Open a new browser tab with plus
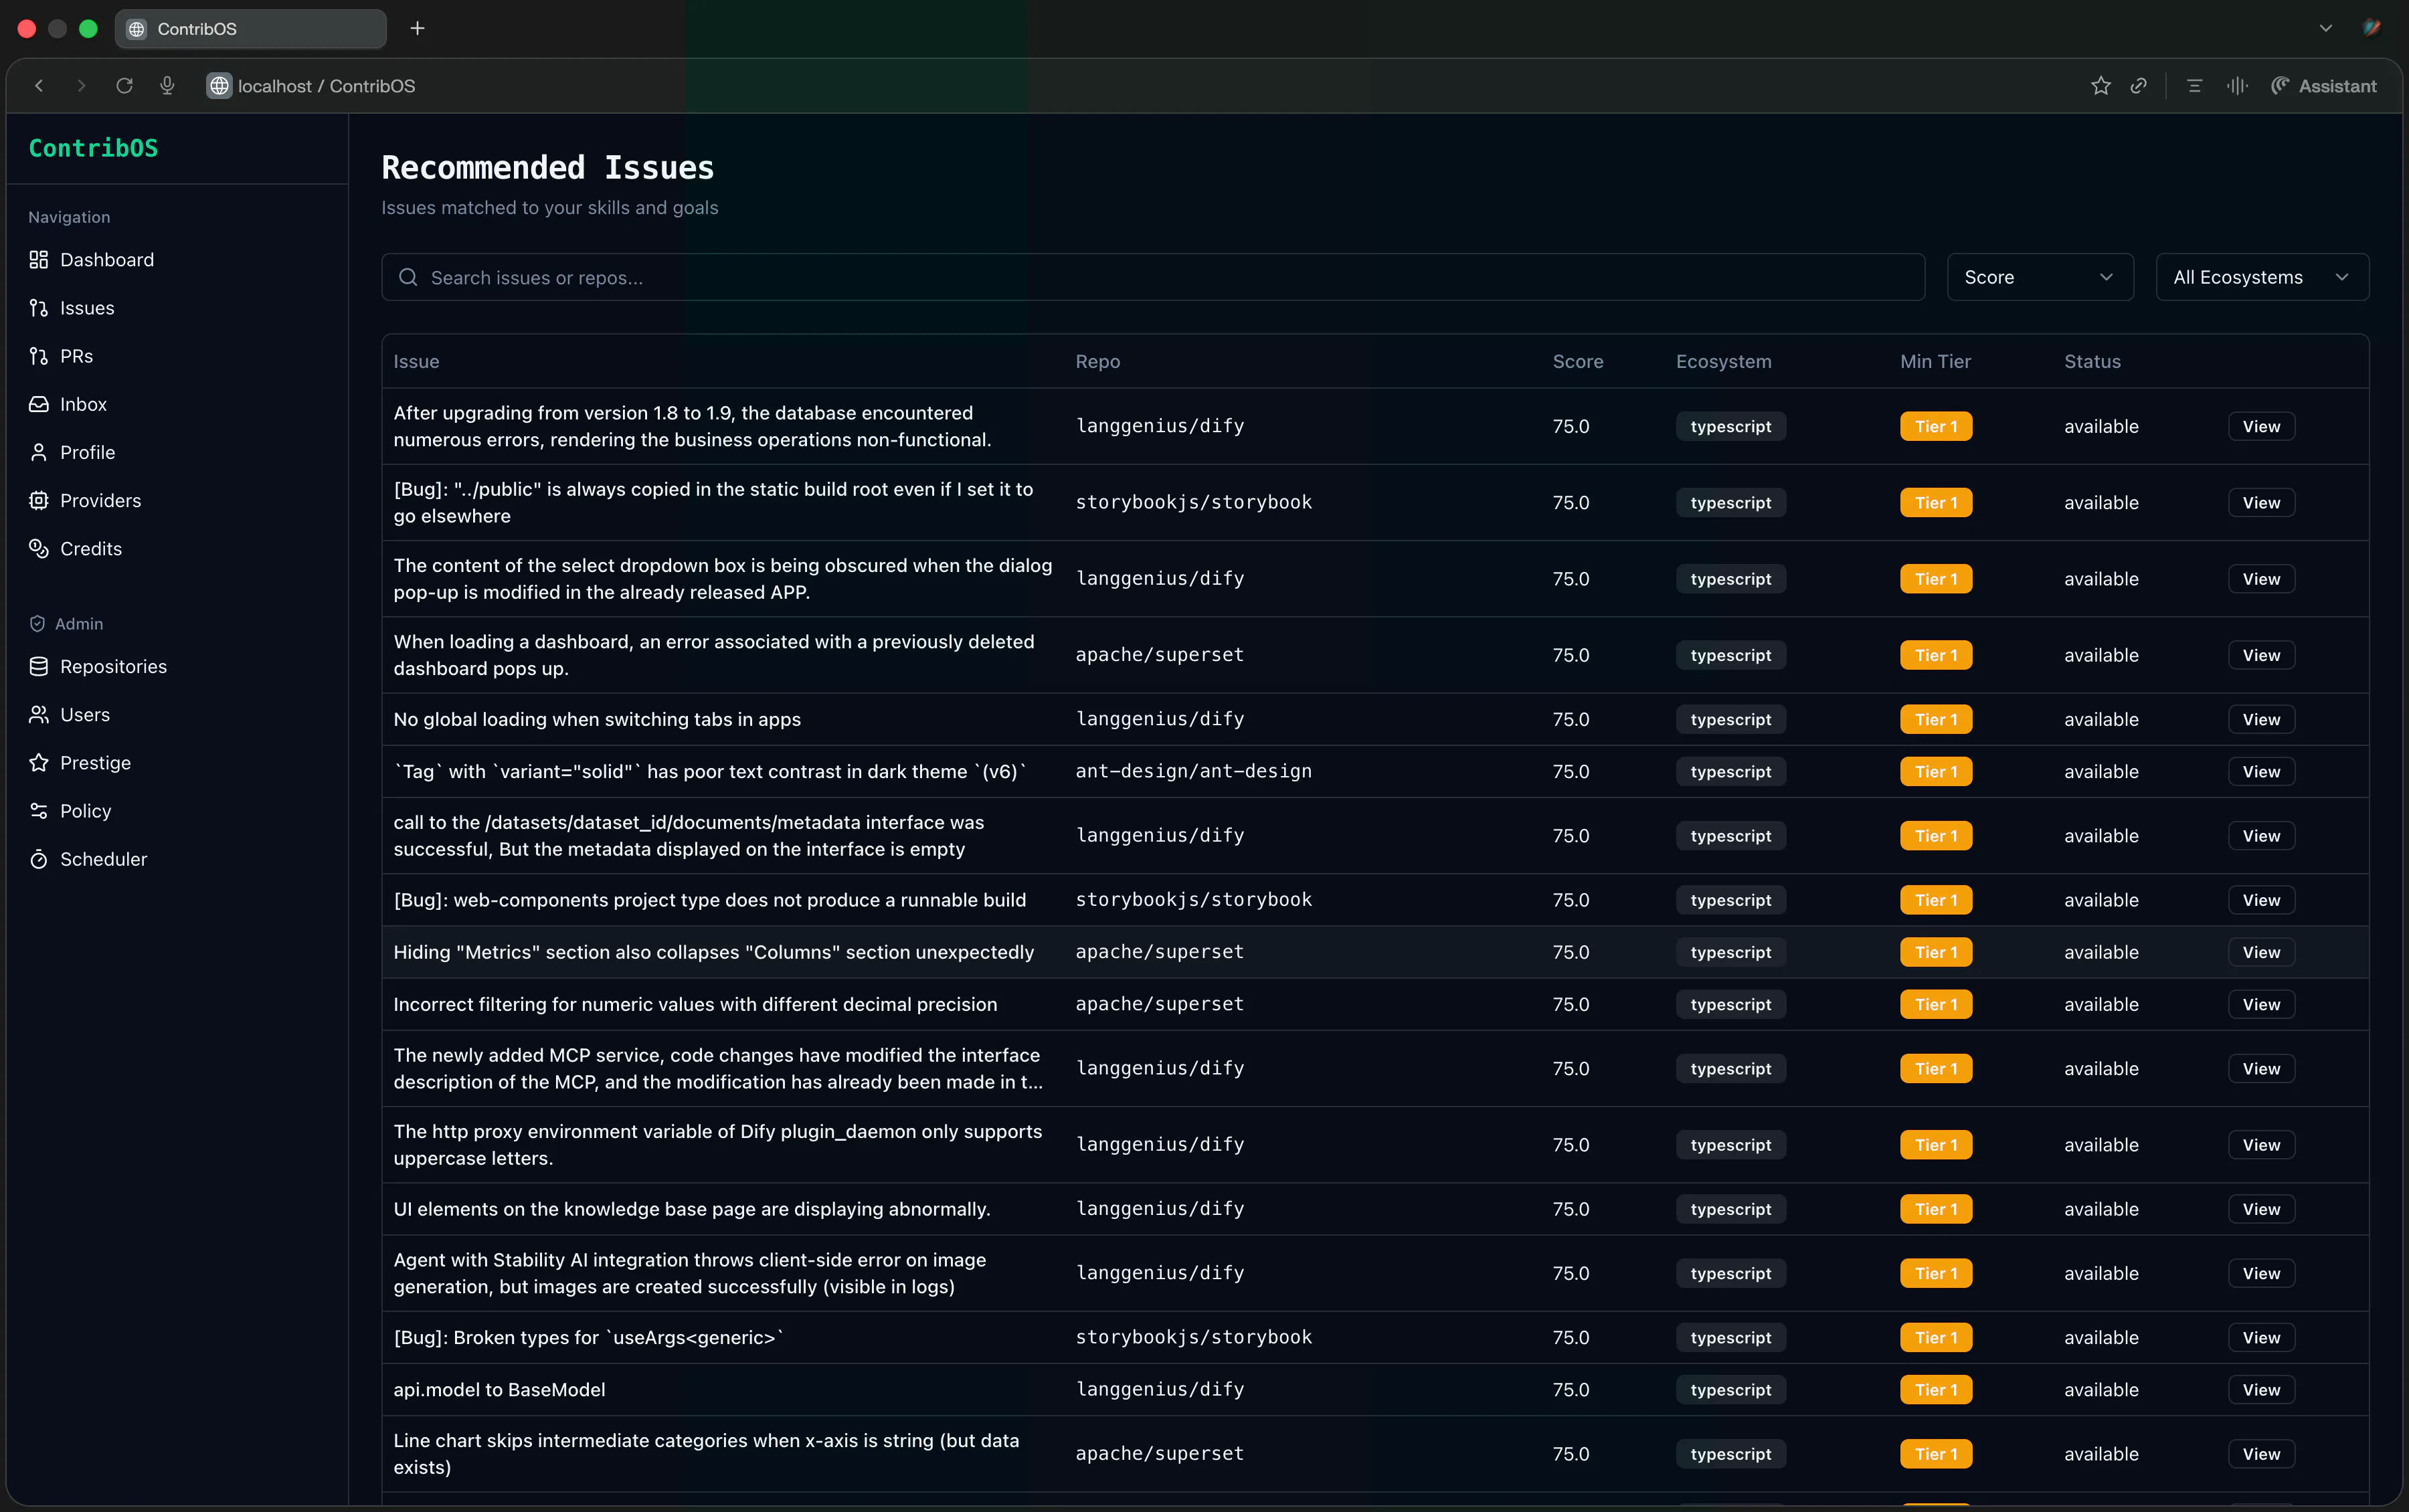Screen dimensions: 2409x1512 (417, 29)
